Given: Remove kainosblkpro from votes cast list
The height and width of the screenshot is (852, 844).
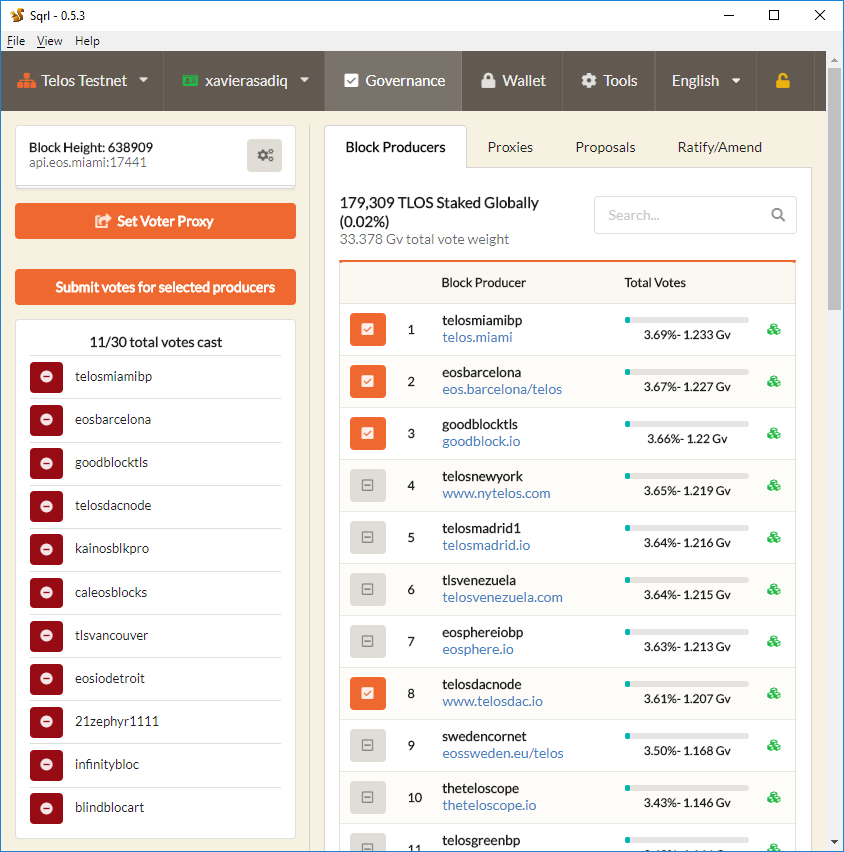Looking at the screenshot, I should pyautogui.click(x=46, y=549).
